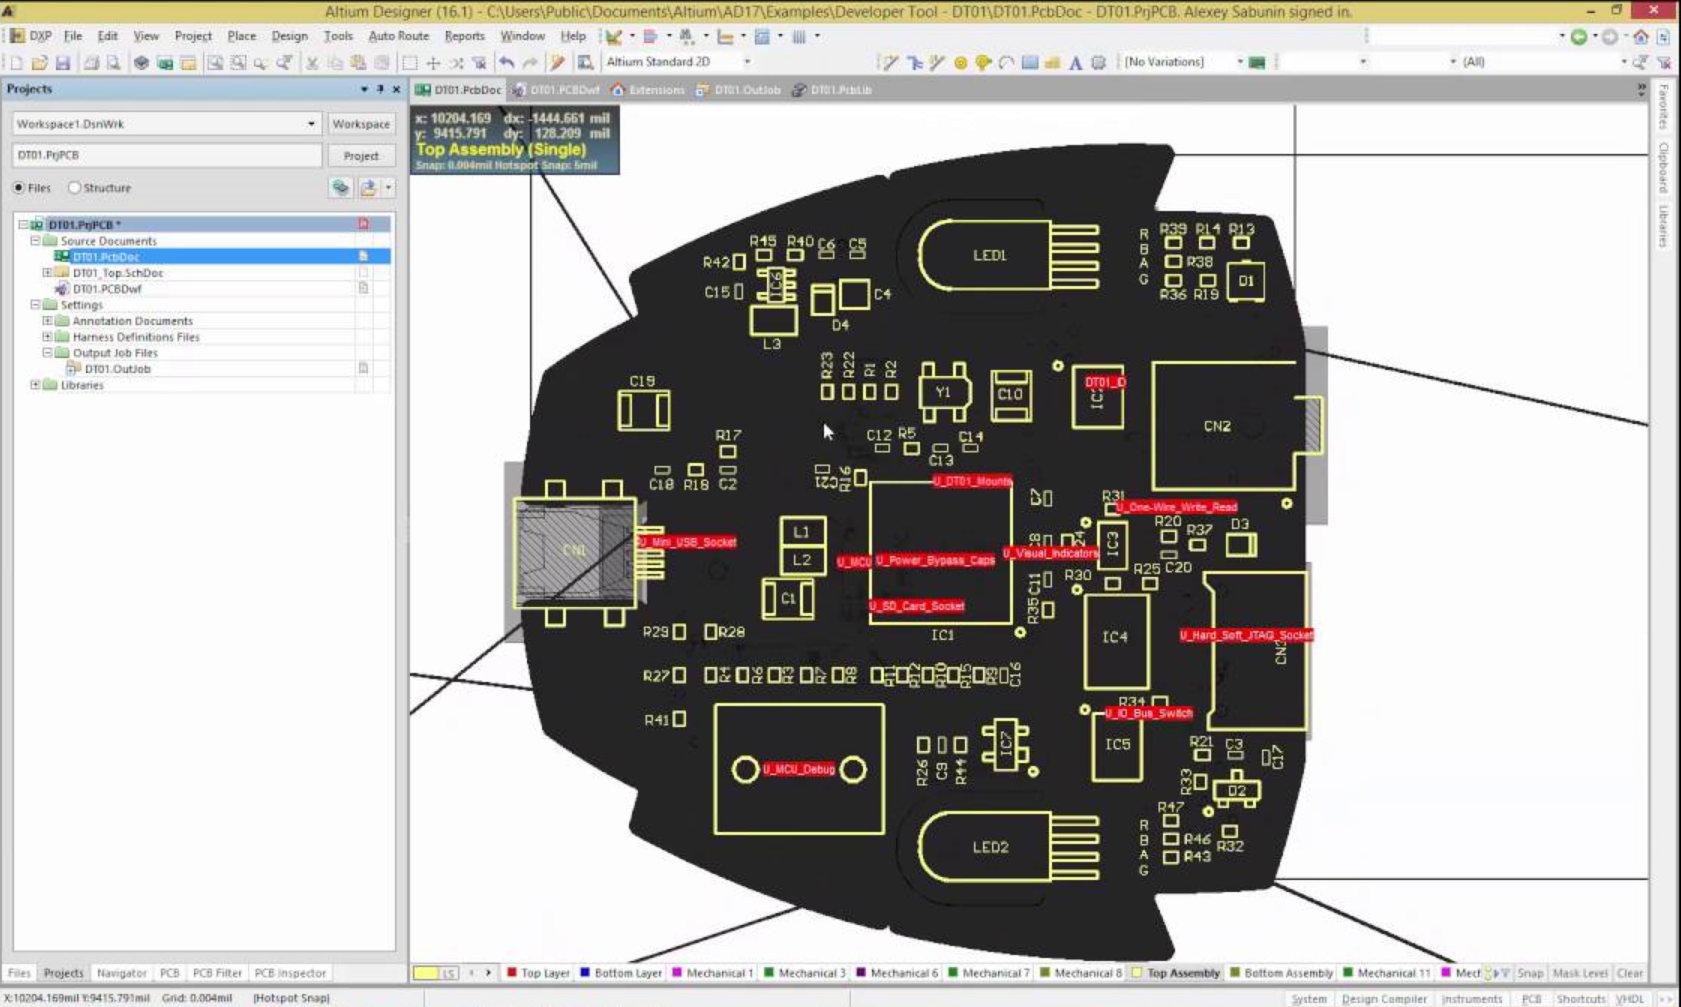Select the Bottom Assembly layer tab
Viewport: 1681px width, 1007px height.
pyautogui.click(x=1281, y=973)
